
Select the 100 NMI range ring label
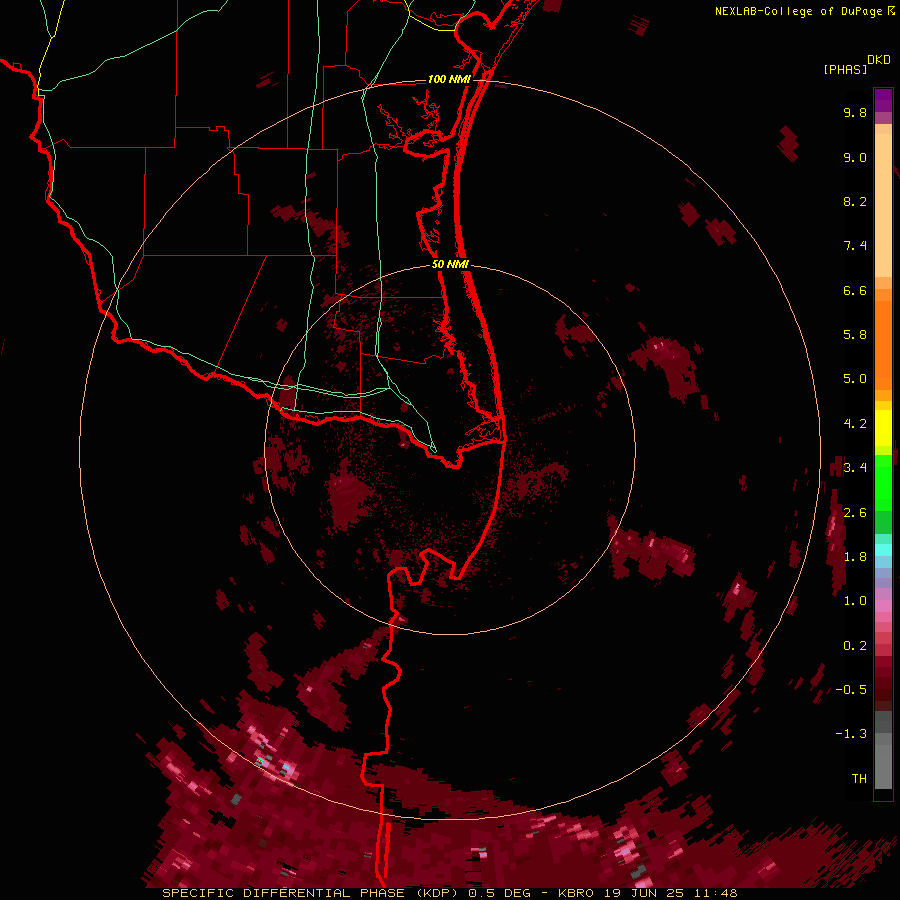click(x=449, y=79)
